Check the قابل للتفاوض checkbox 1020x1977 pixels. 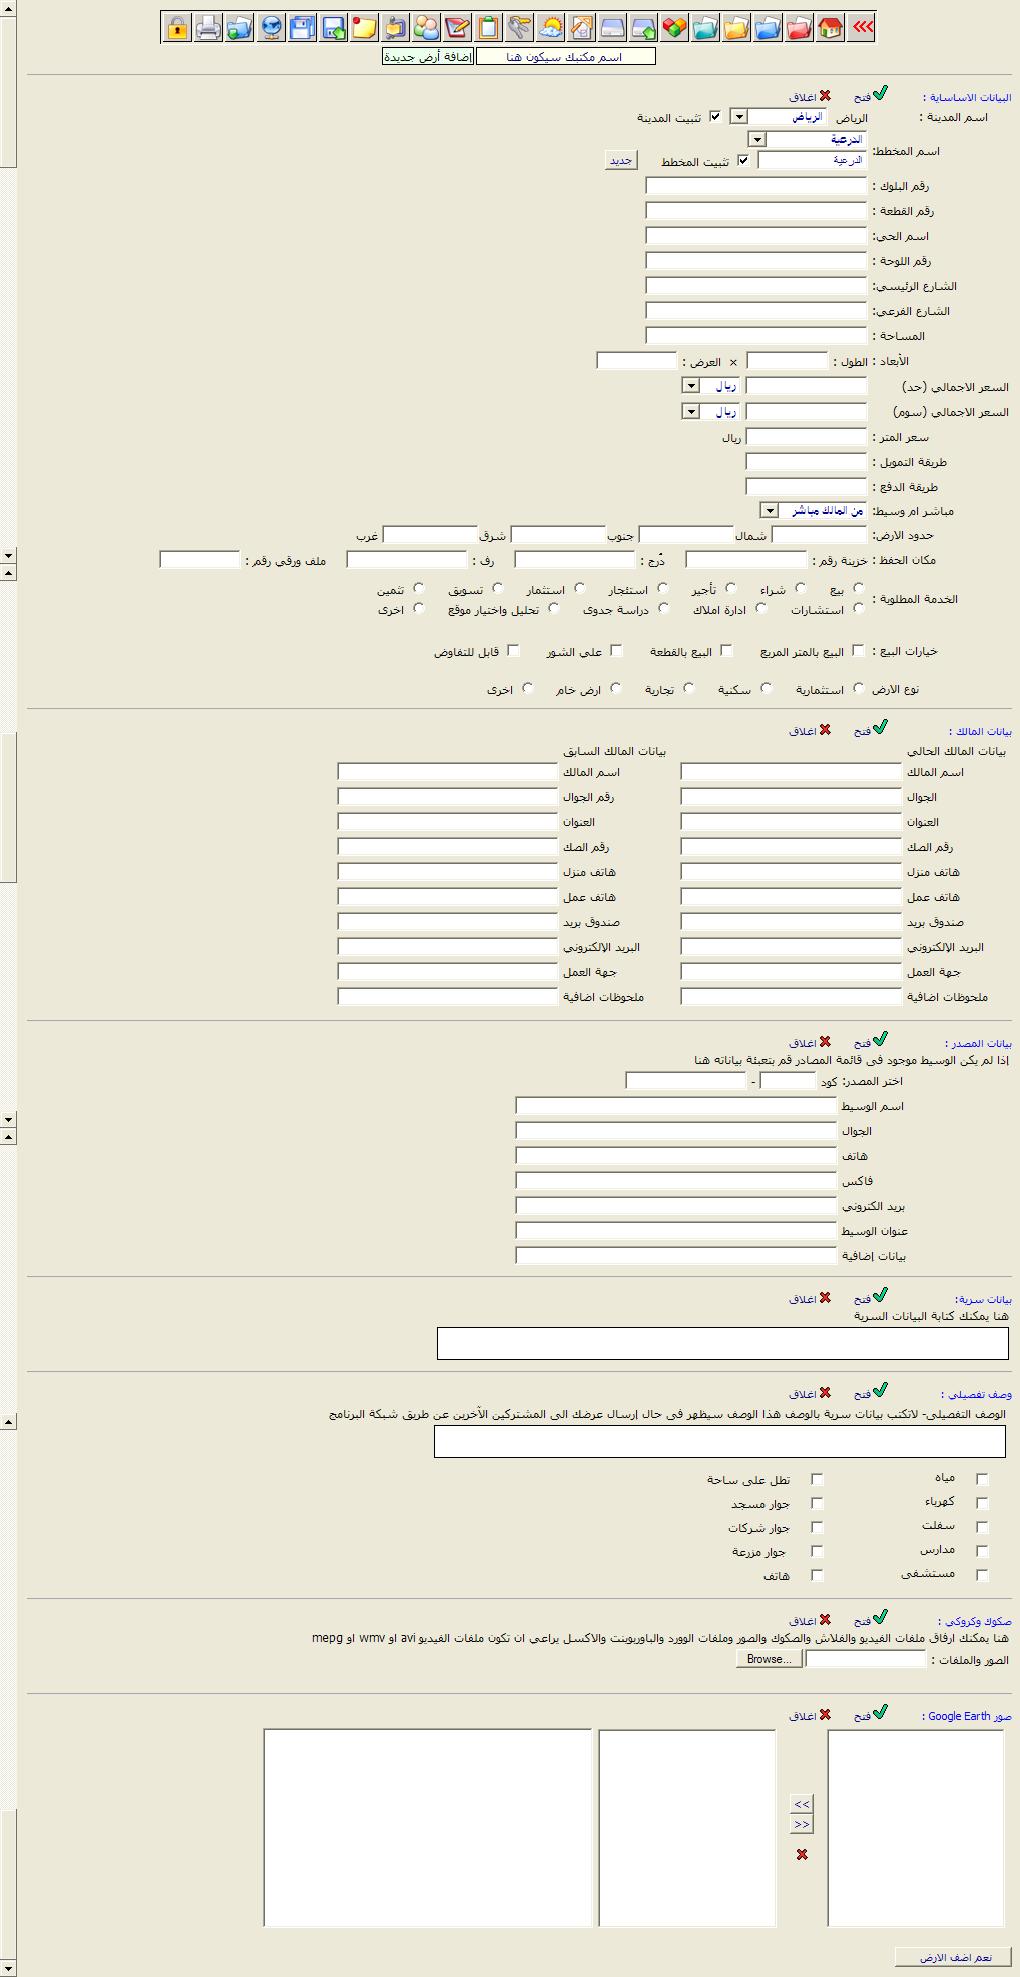tap(514, 650)
